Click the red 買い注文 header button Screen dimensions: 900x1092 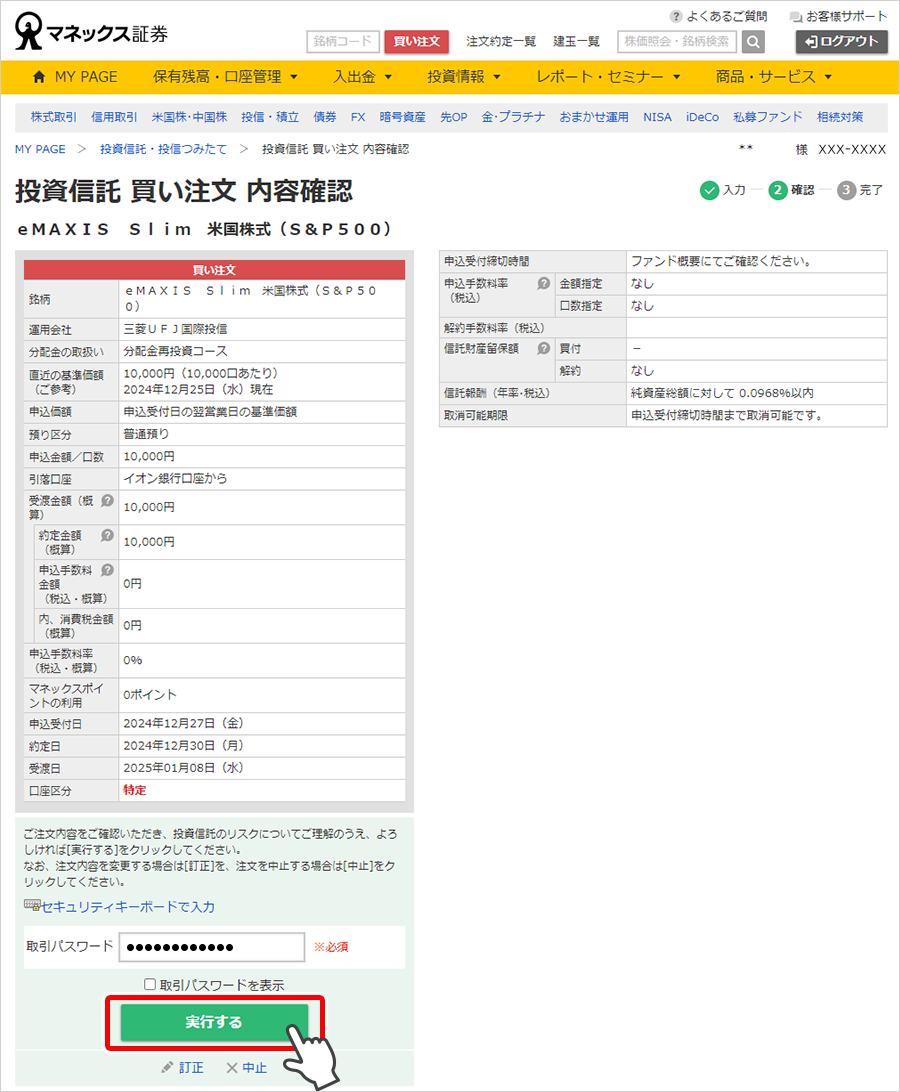[x=417, y=42]
